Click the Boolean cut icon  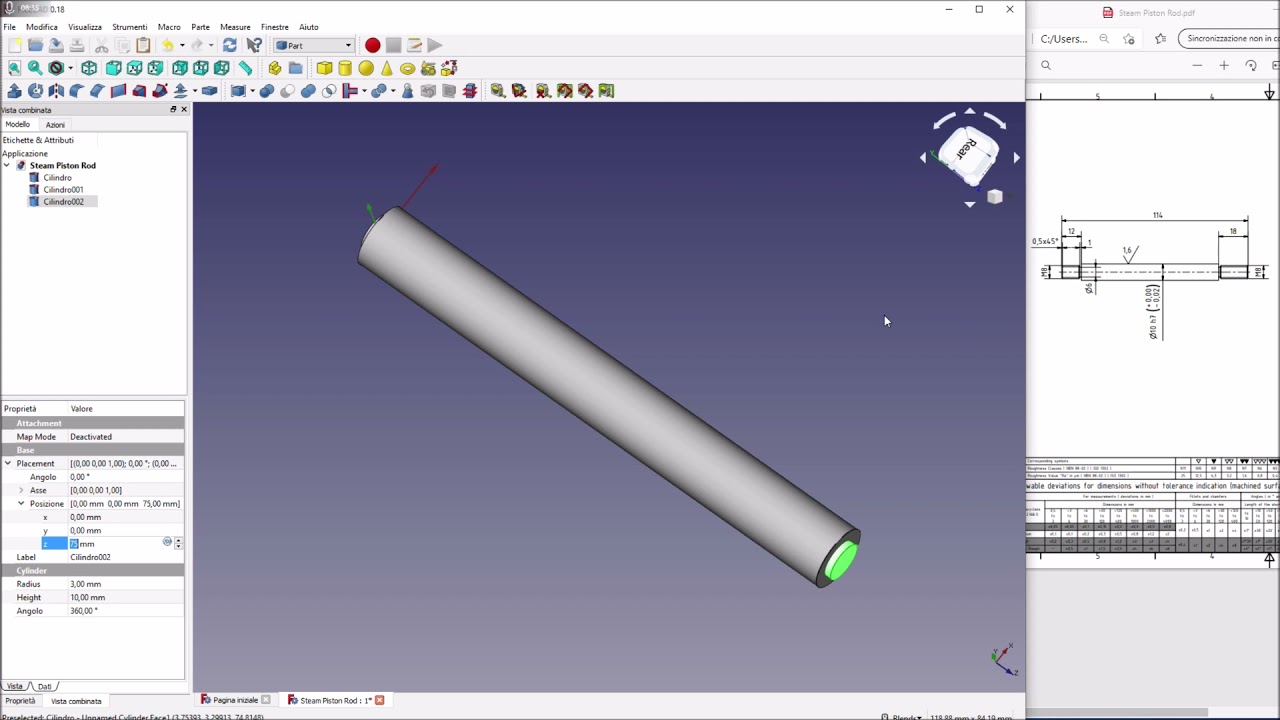[287, 91]
